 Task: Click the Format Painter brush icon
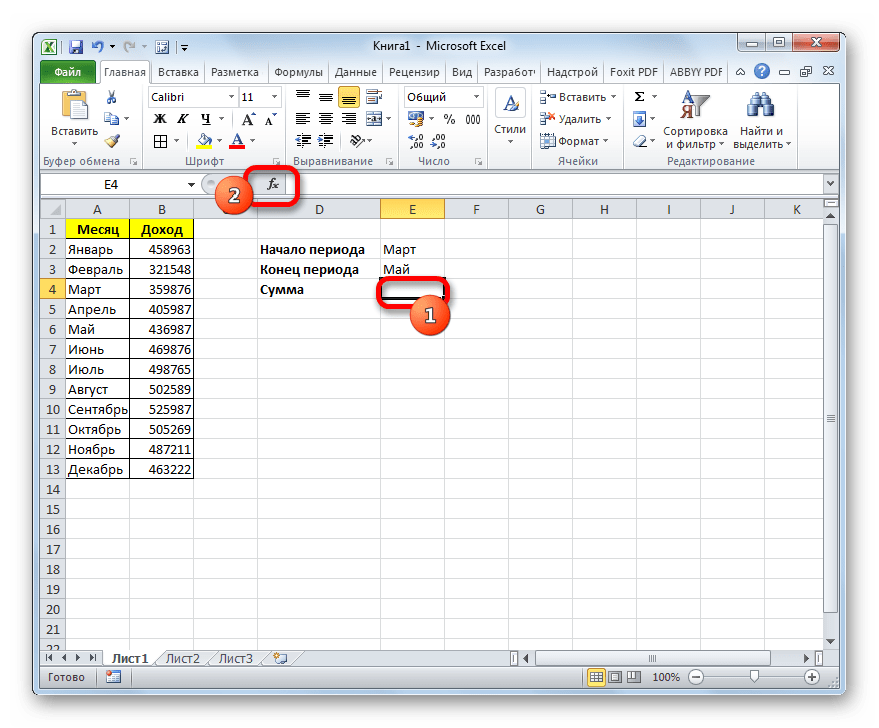coord(112,141)
